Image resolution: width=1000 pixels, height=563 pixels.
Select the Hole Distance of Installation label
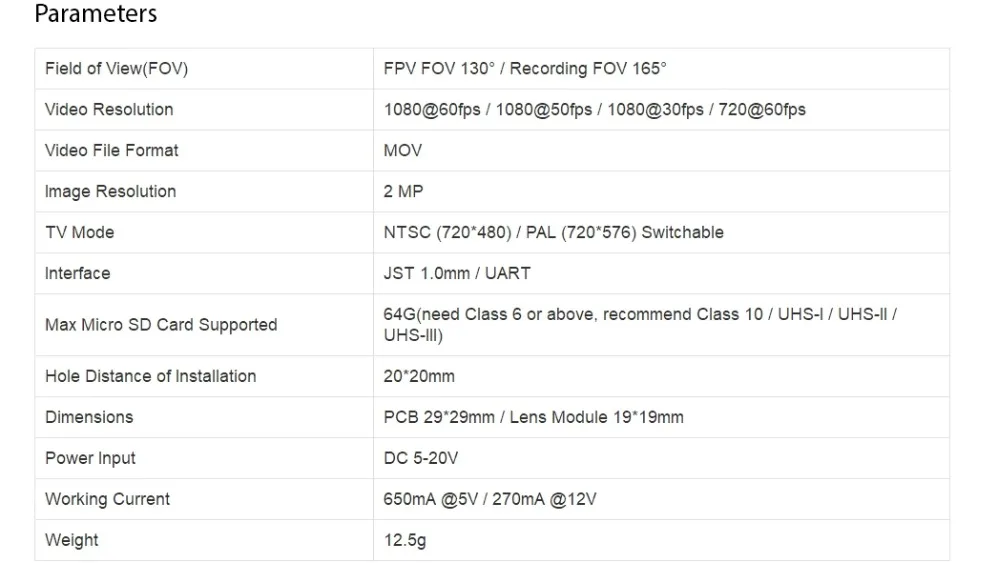tap(151, 376)
